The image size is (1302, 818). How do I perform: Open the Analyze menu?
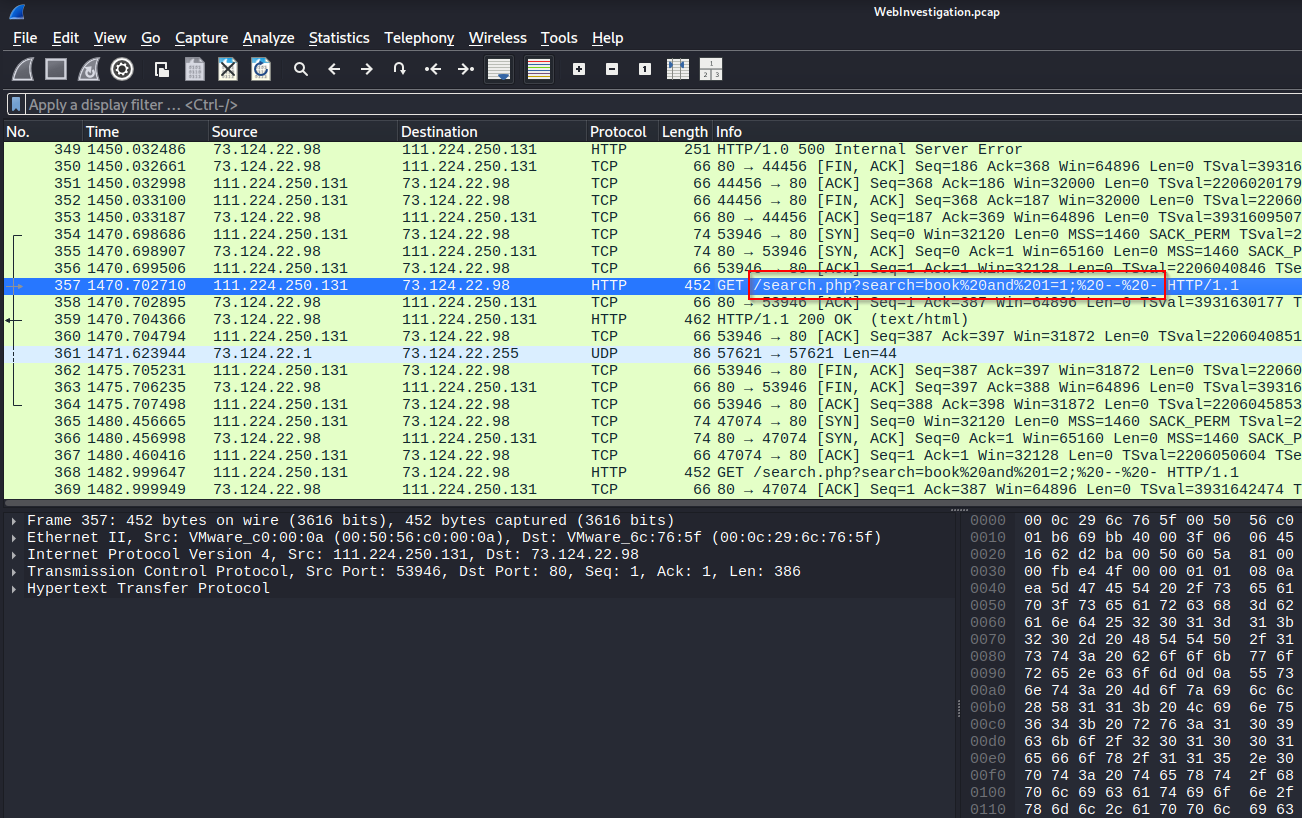pyautogui.click(x=268, y=38)
